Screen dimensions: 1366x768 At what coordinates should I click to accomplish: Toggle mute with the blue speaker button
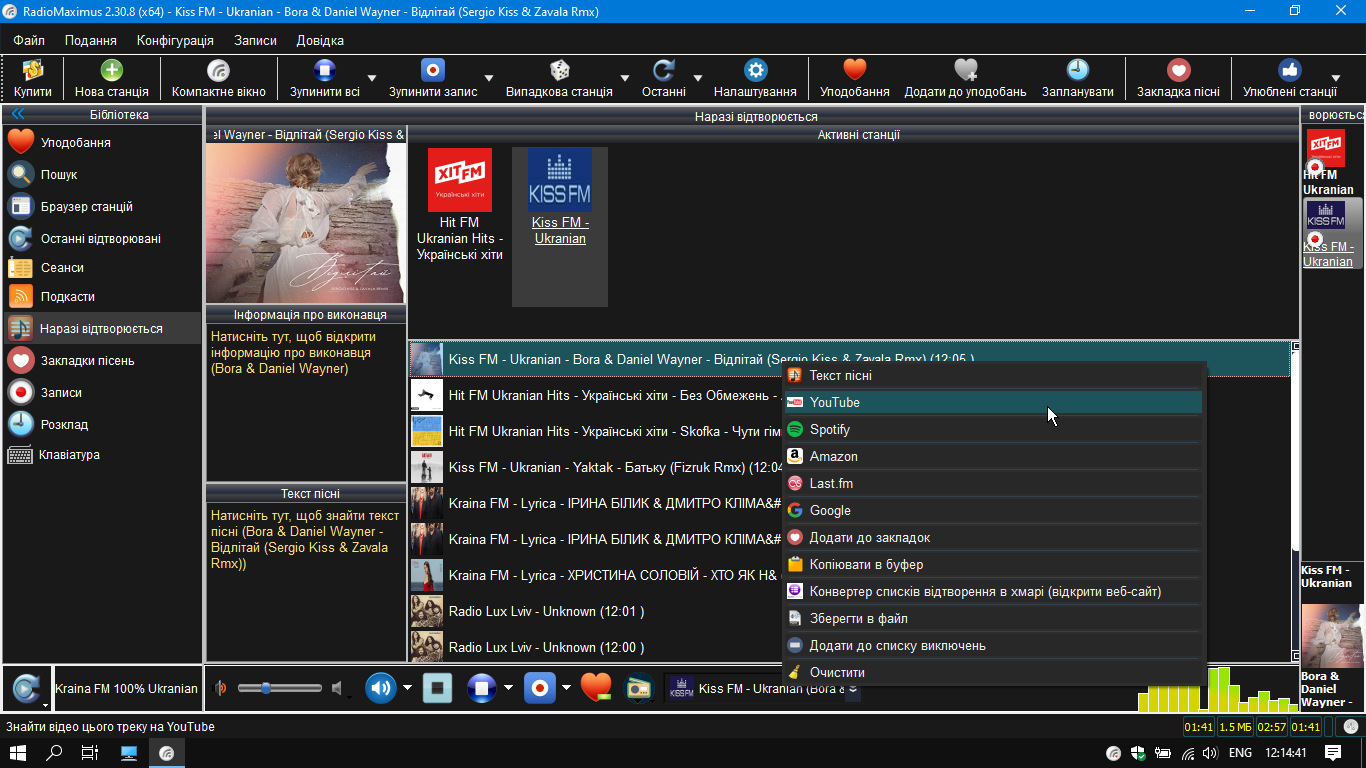pyautogui.click(x=381, y=688)
